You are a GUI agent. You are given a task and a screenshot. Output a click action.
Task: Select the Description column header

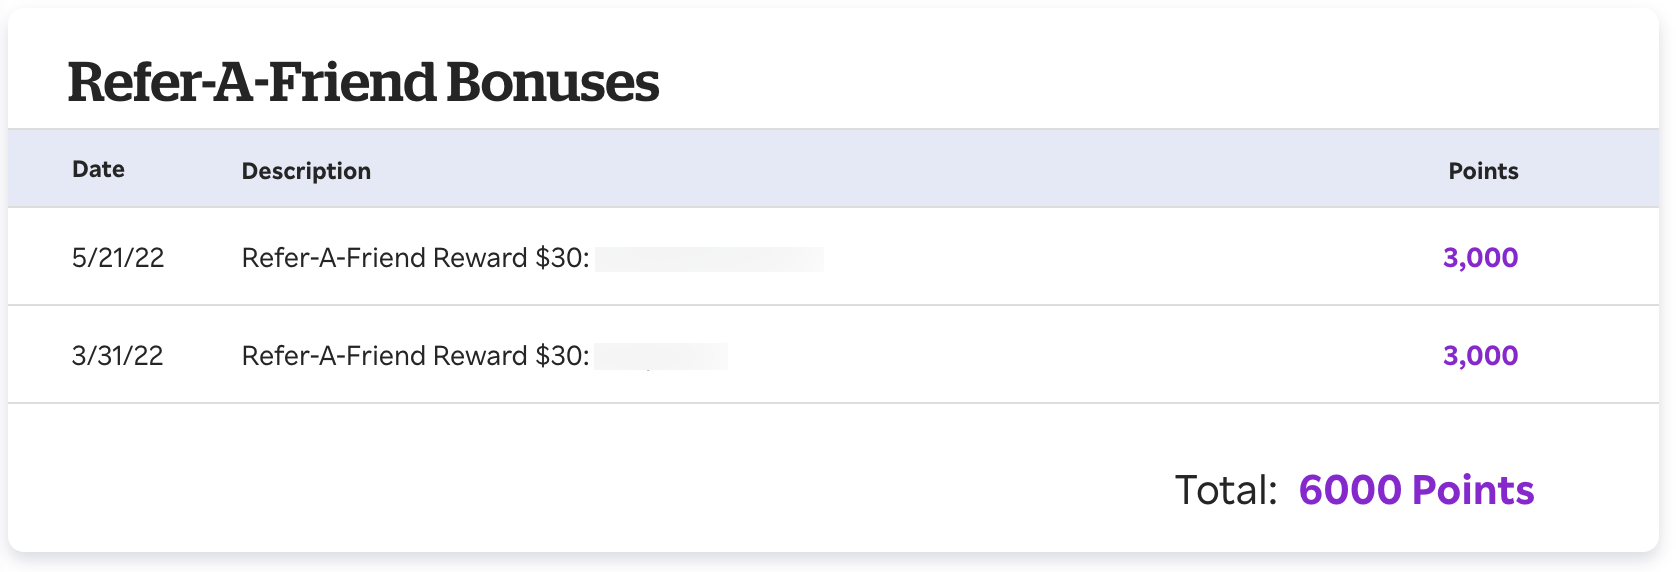point(306,171)
